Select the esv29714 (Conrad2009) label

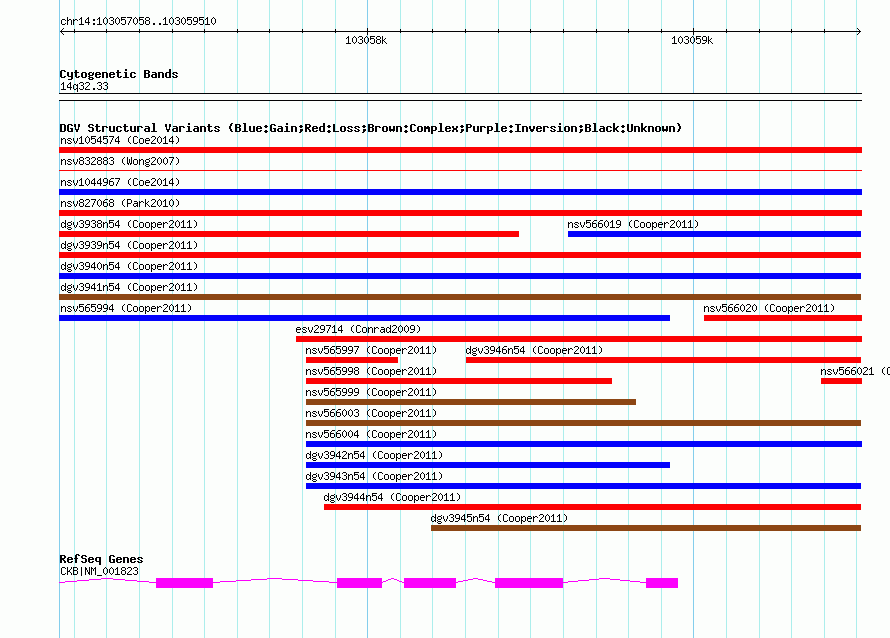pyautogui.click(x=358, y=329)
